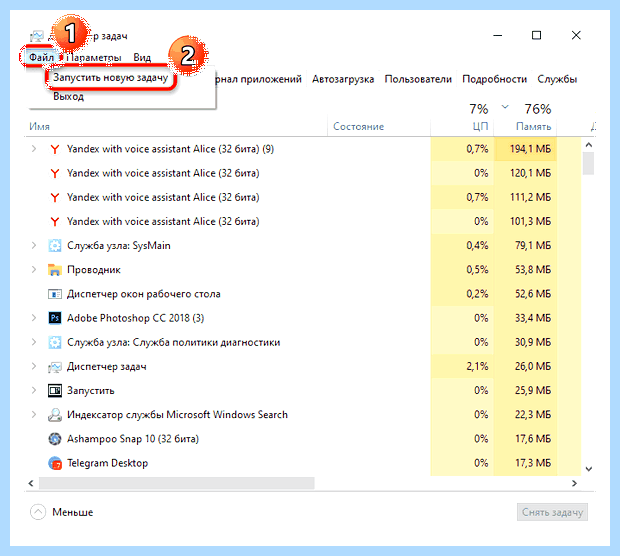620x556 pixels.
Task: Click the 111,2 МБ memory value
Action: point(530,197)
